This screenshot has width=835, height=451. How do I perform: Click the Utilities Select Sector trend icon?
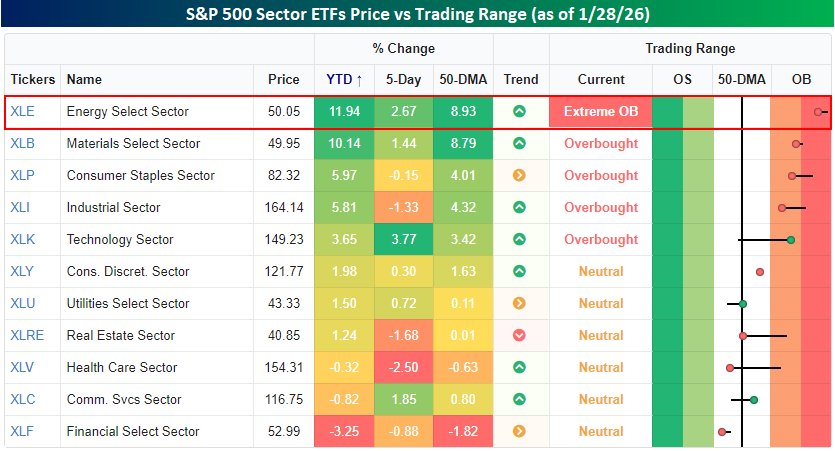click(x=520, y=304)
